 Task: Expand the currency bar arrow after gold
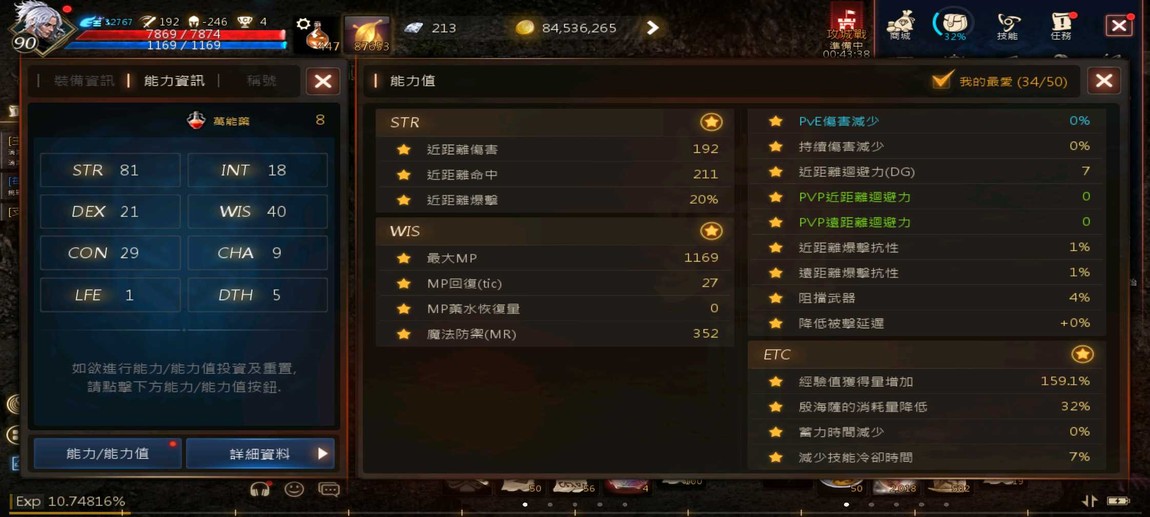(653, 28)
